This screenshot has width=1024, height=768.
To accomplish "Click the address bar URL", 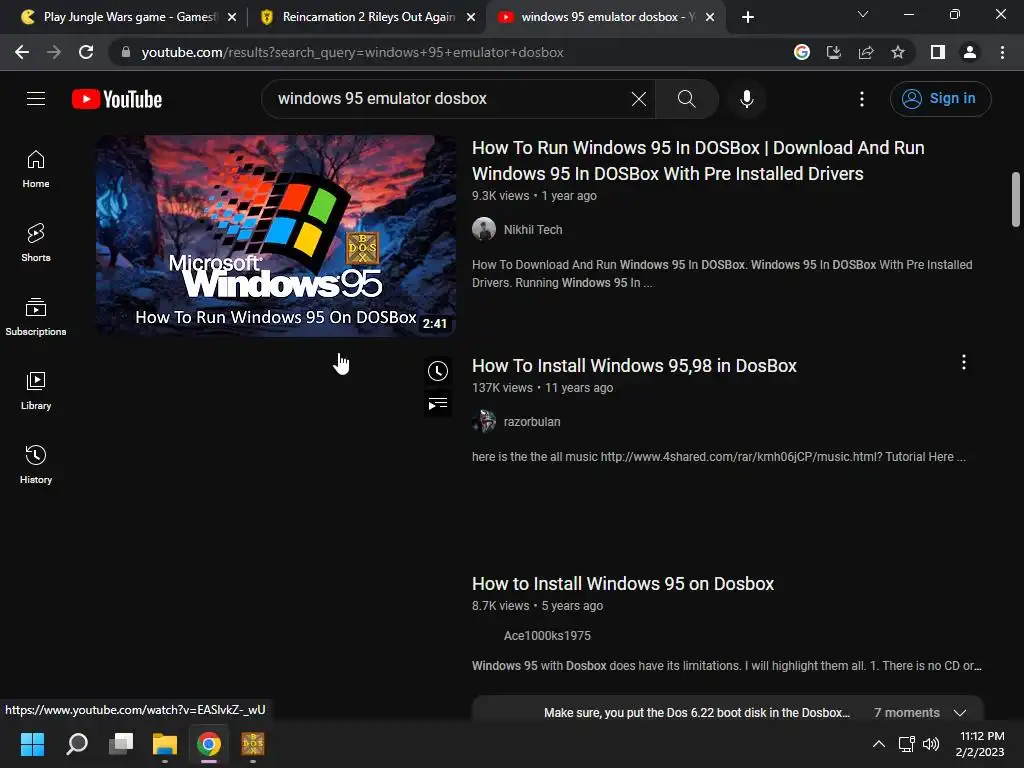I will (352, 52).
